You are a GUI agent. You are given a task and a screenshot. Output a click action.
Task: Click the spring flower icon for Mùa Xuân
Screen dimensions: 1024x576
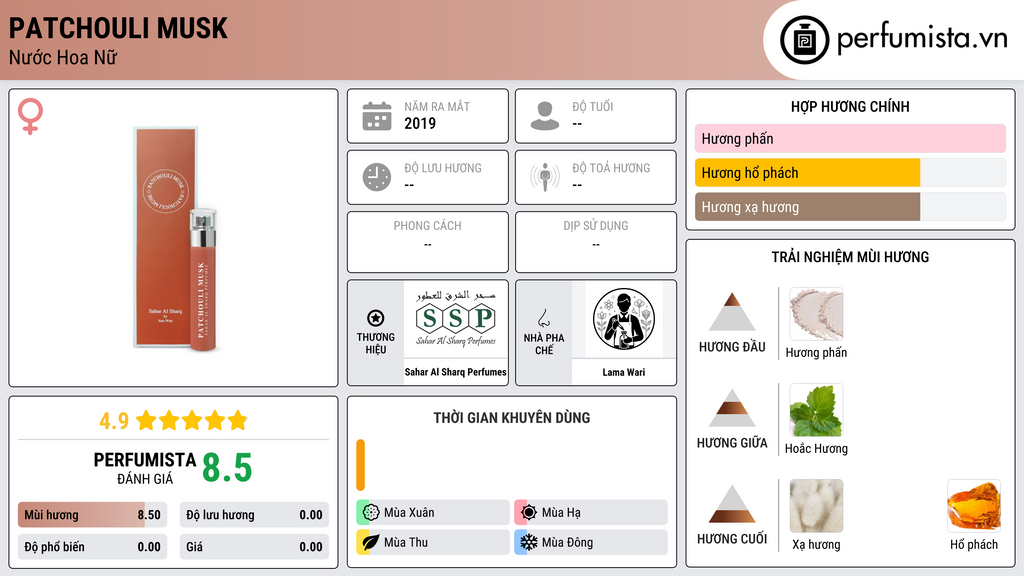(371, 513)
